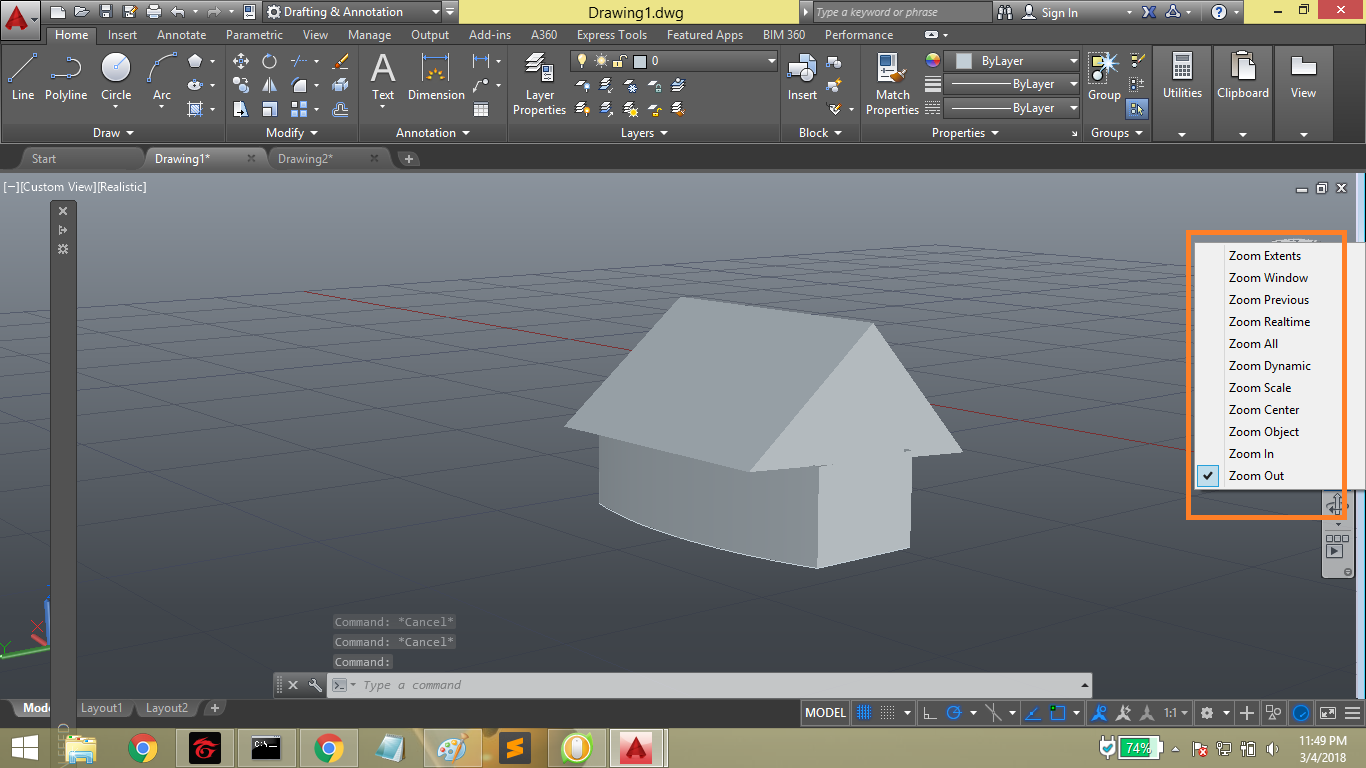Open the layer selection dropdown
The width and height of the screenshot is (1366, 768).
tap(674, 61)
